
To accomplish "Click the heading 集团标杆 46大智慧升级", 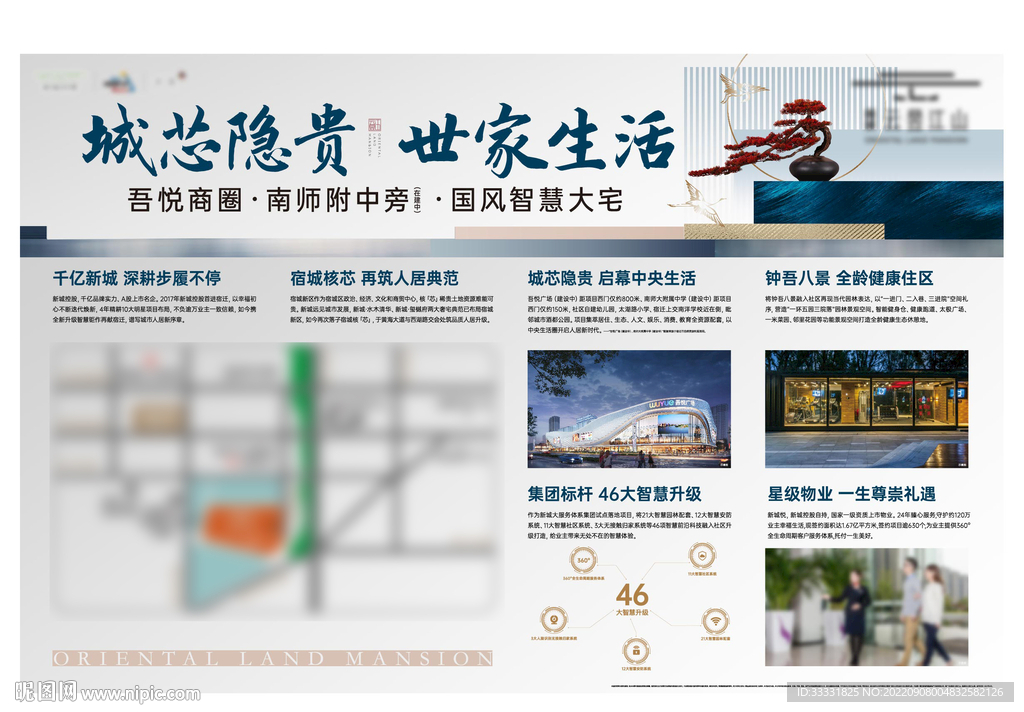I will click(x=615, y=494).
